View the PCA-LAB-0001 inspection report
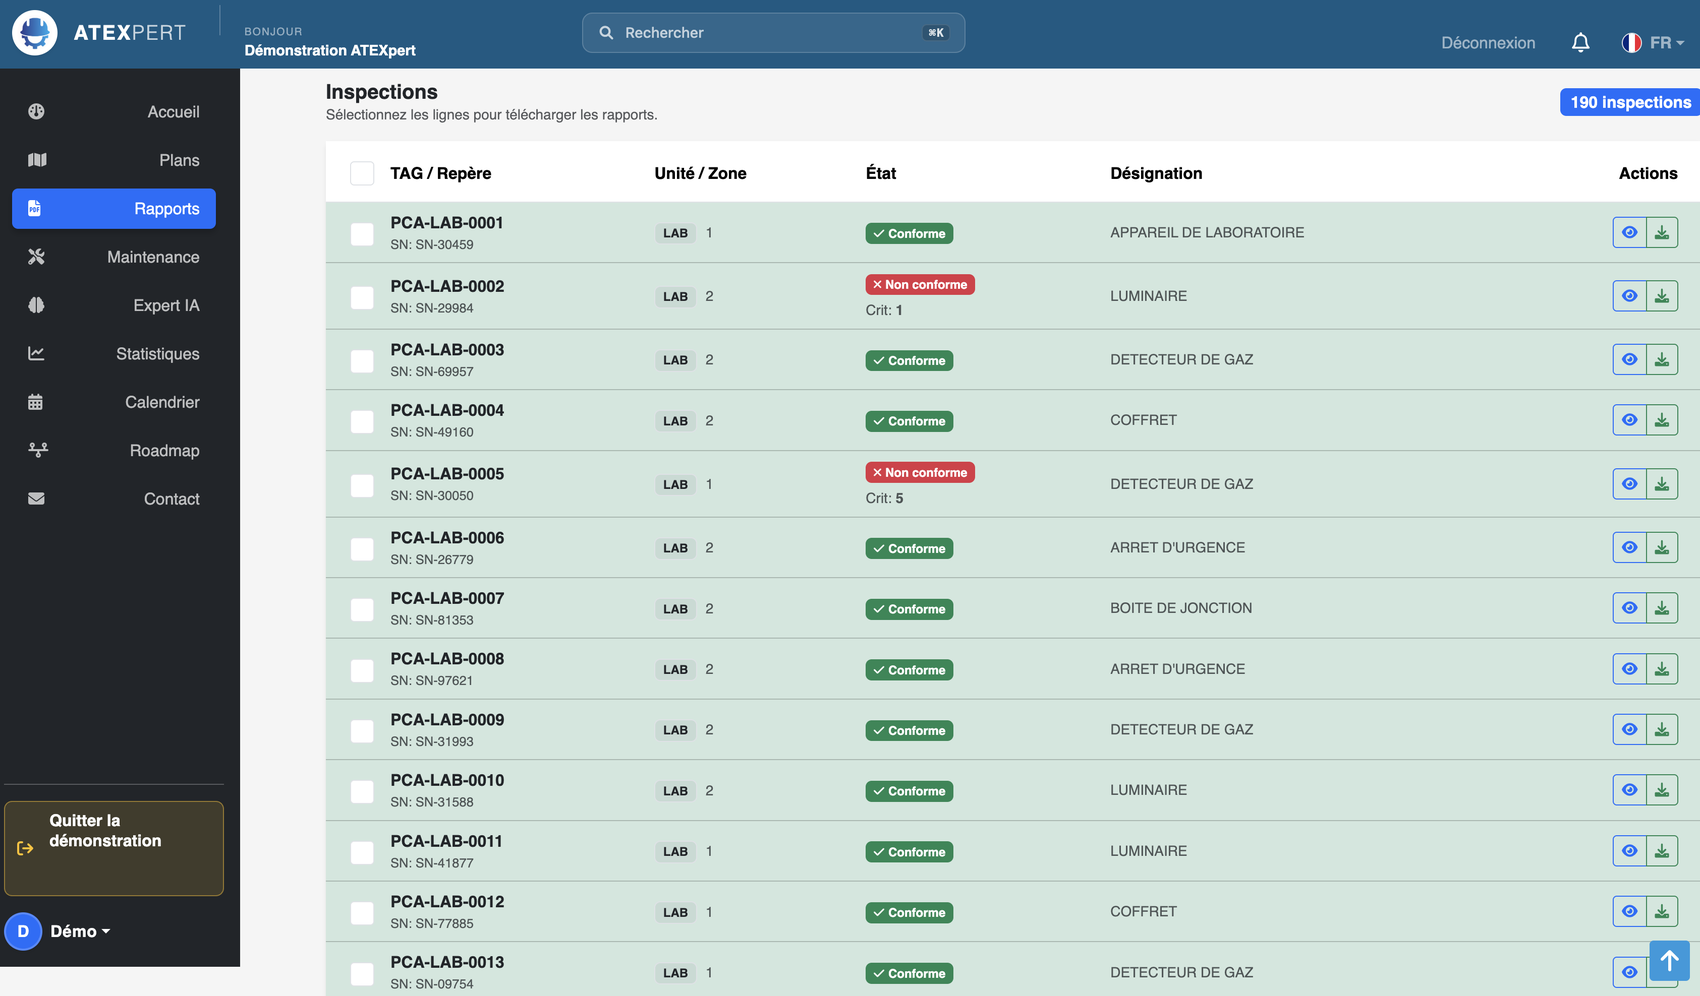Image resolution: width=1700 pixels, height=996 pixels. click(1629, 233)
